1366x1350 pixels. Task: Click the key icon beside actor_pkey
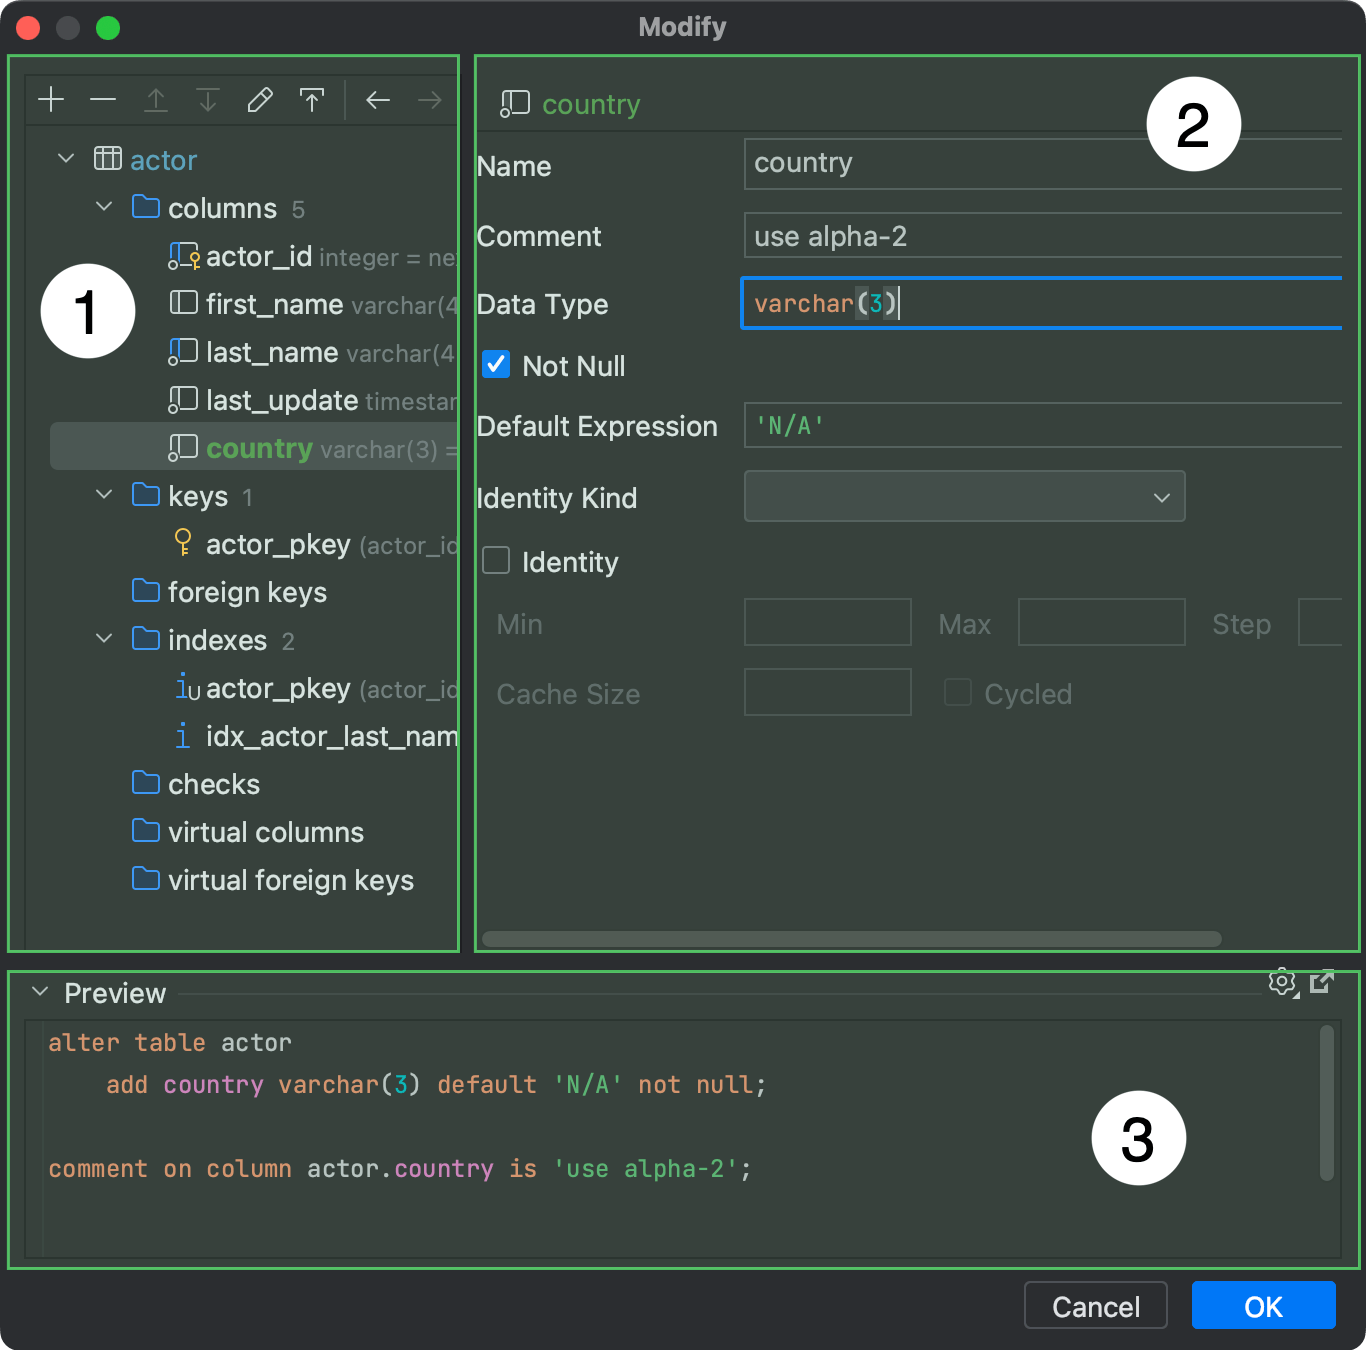(x=183, y=543)
